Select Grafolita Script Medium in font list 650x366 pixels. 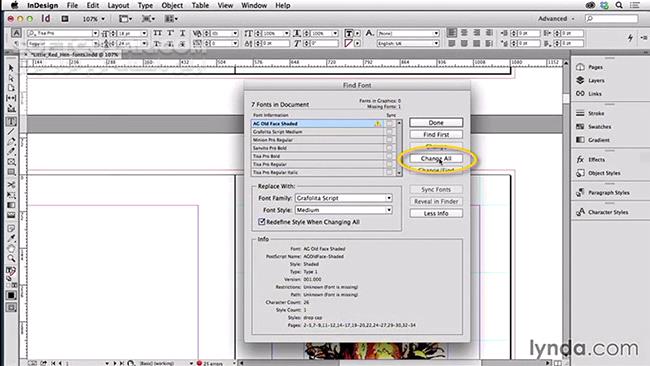pyautogui.click(x=317, y=132)
